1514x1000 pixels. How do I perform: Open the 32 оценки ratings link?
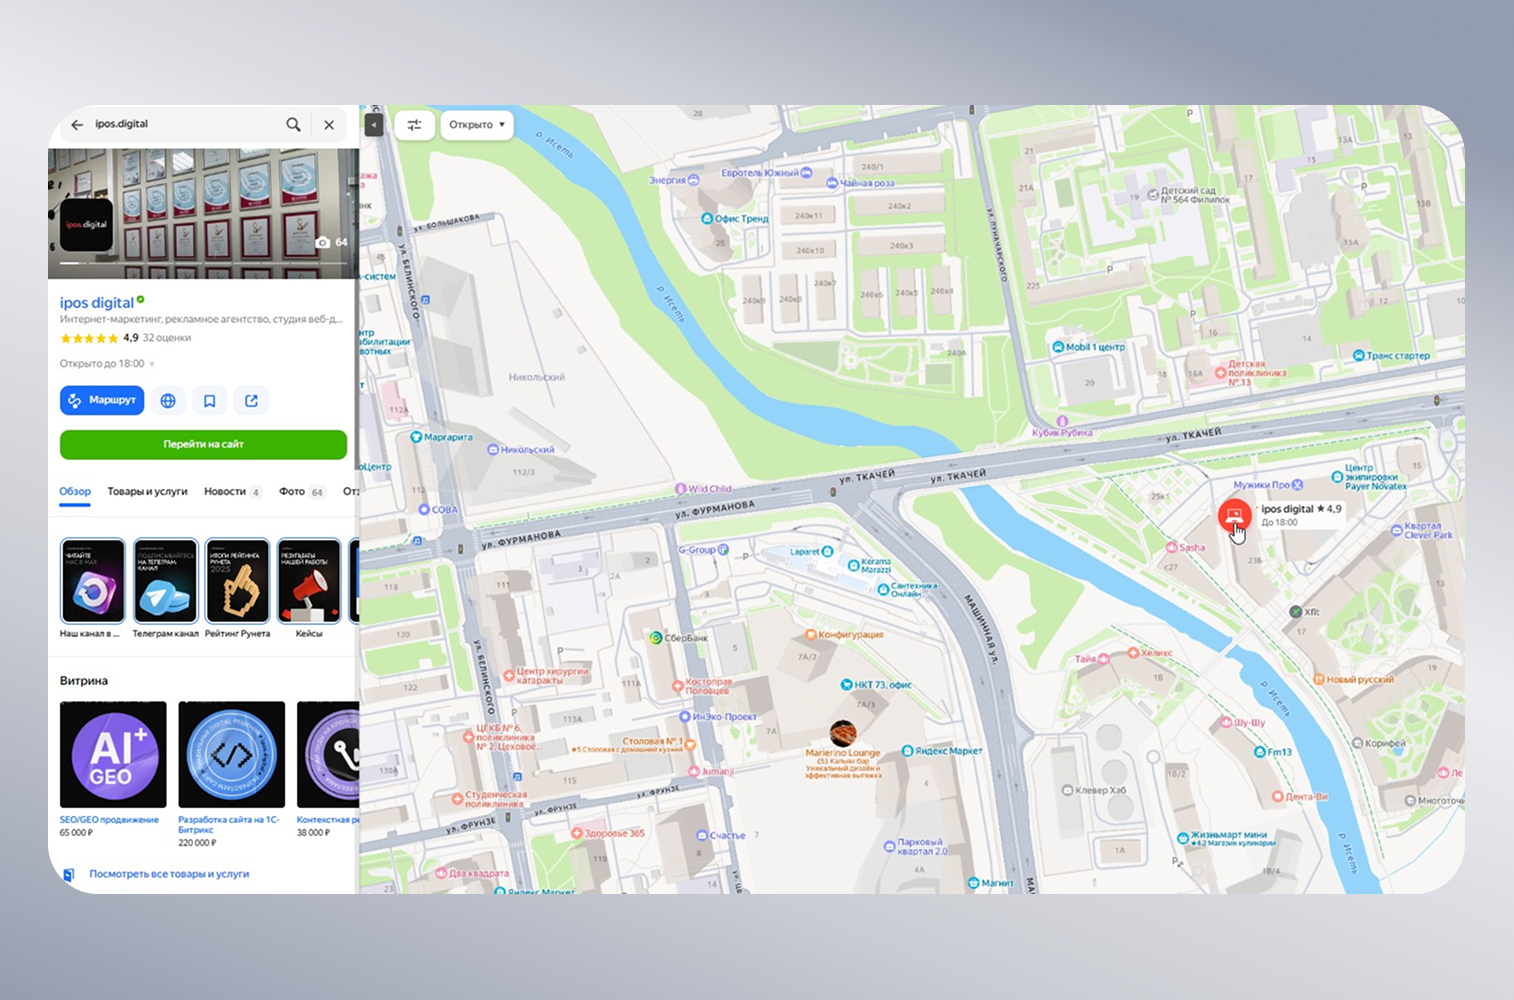(x=166, y=338)
